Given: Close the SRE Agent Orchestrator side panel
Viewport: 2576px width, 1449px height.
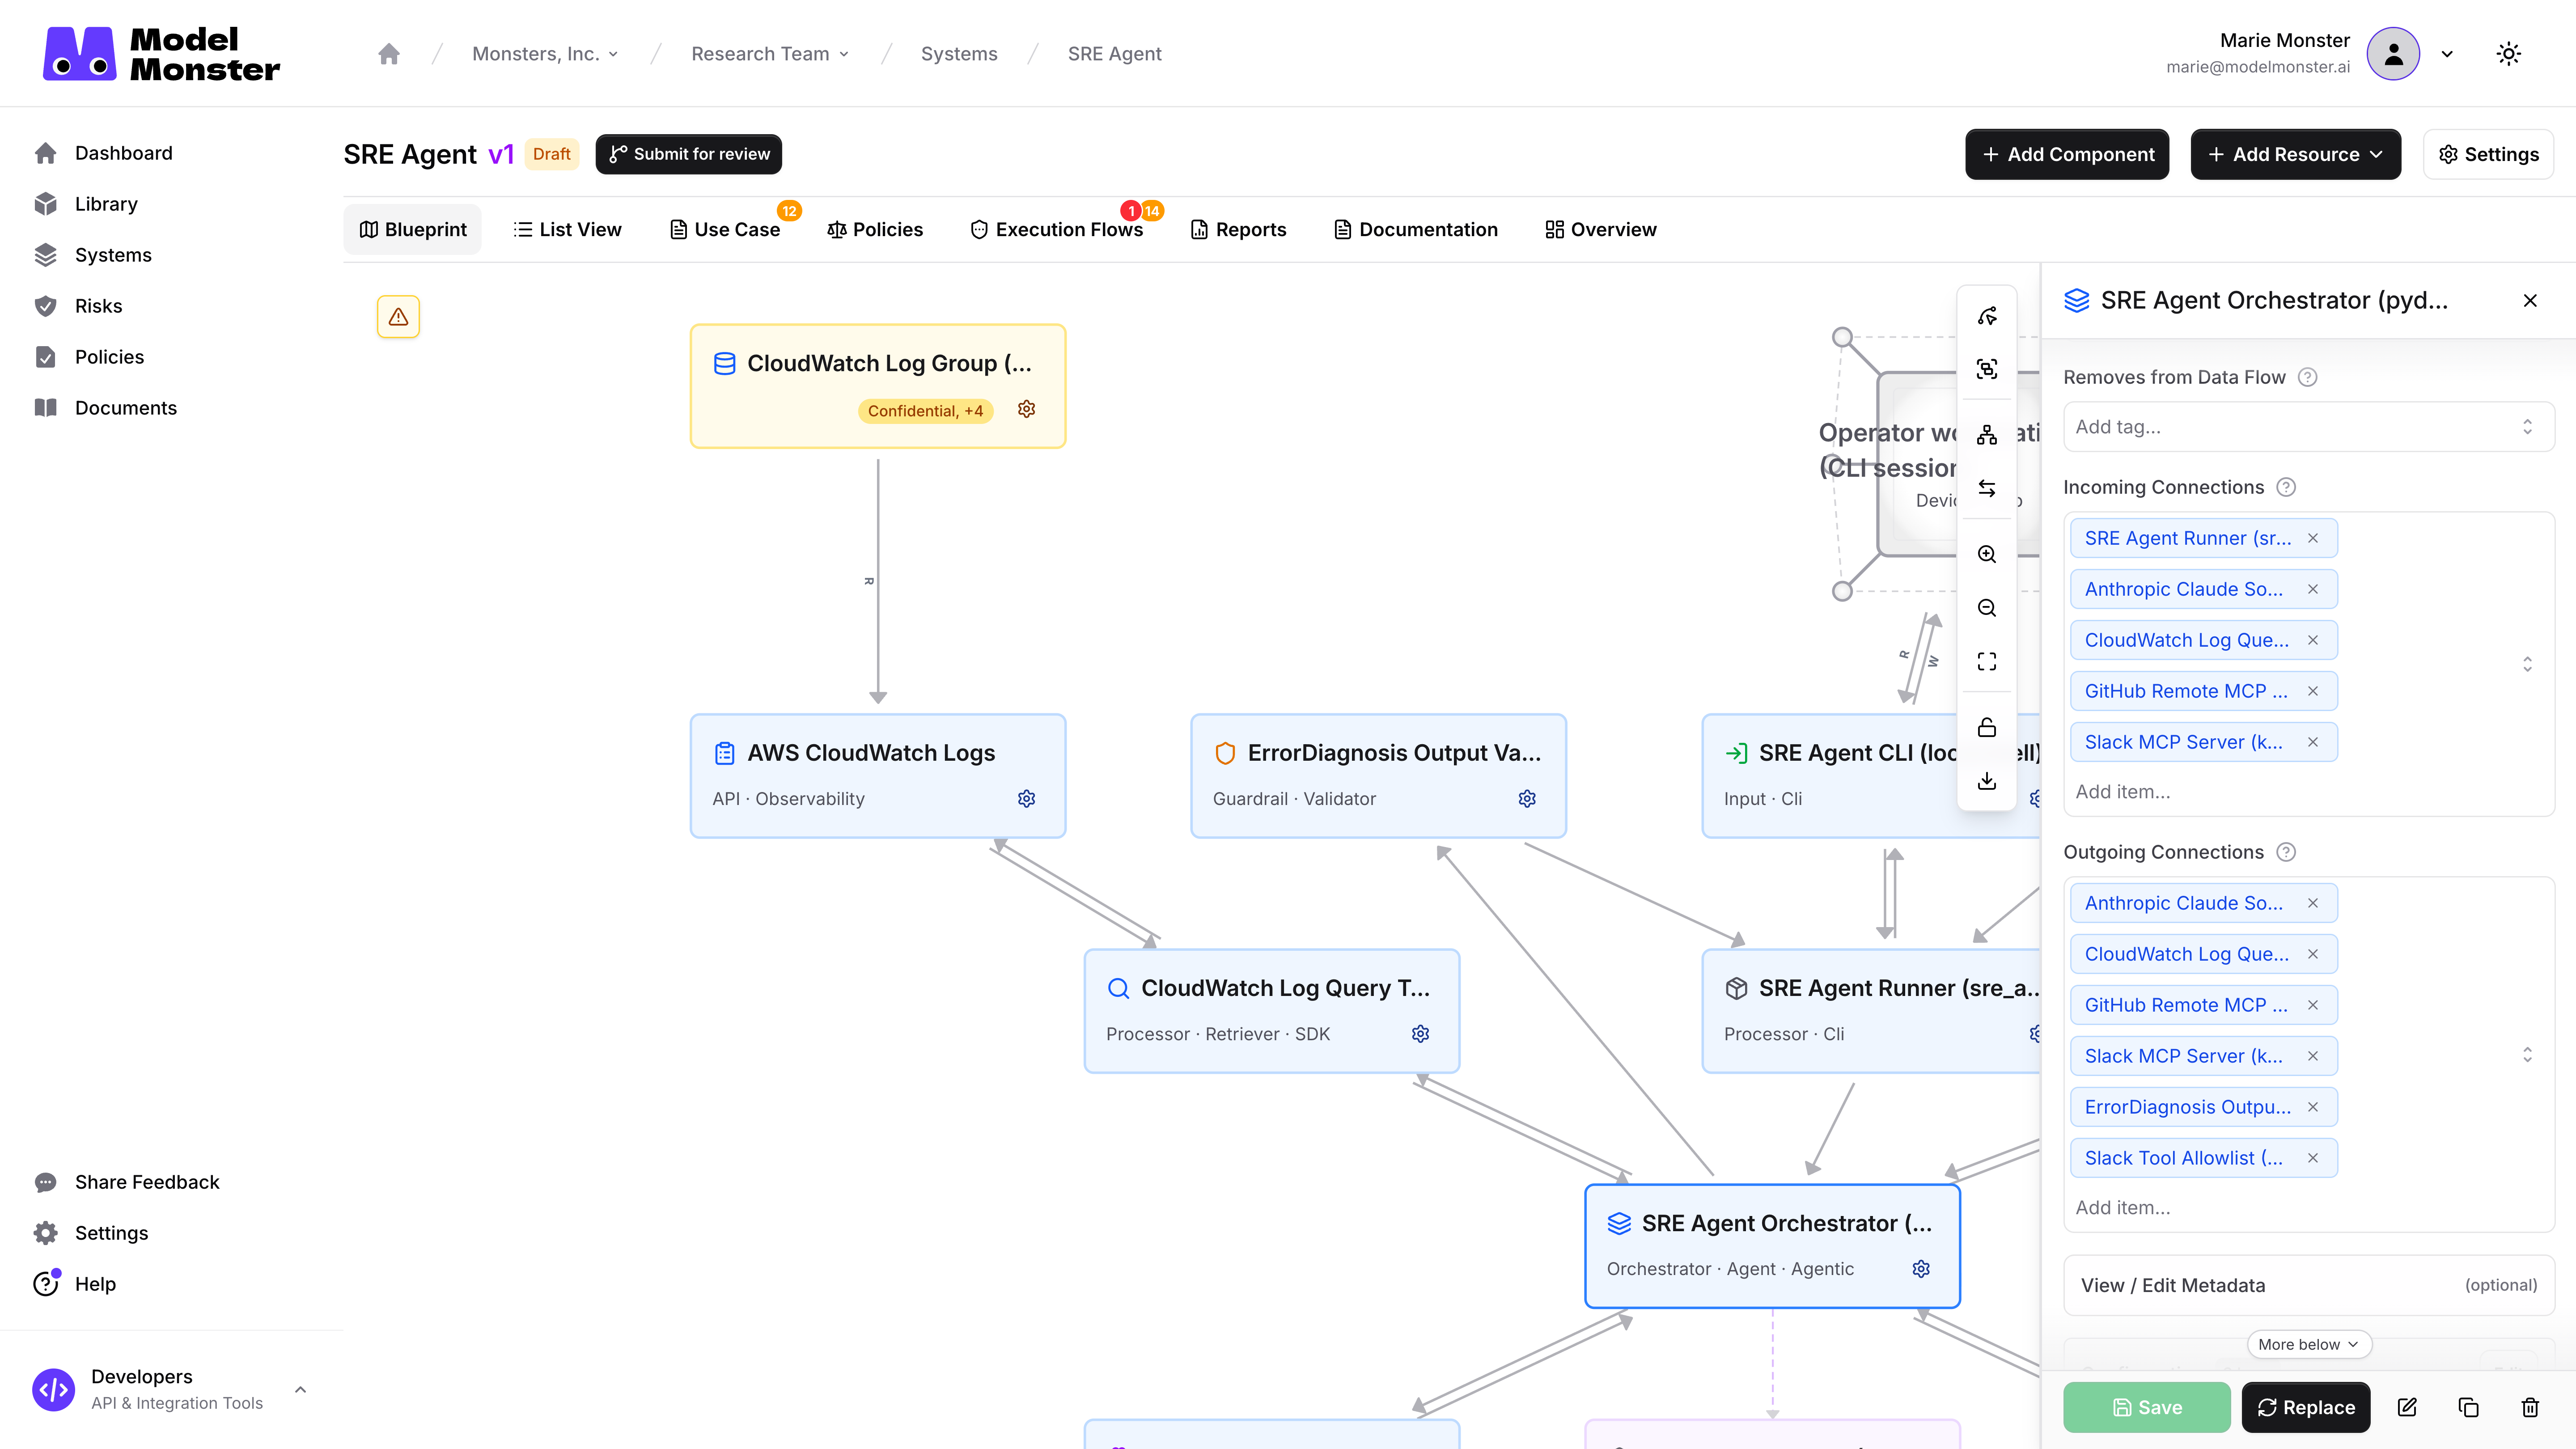Looking at the screenshot, I should 2530,300.
